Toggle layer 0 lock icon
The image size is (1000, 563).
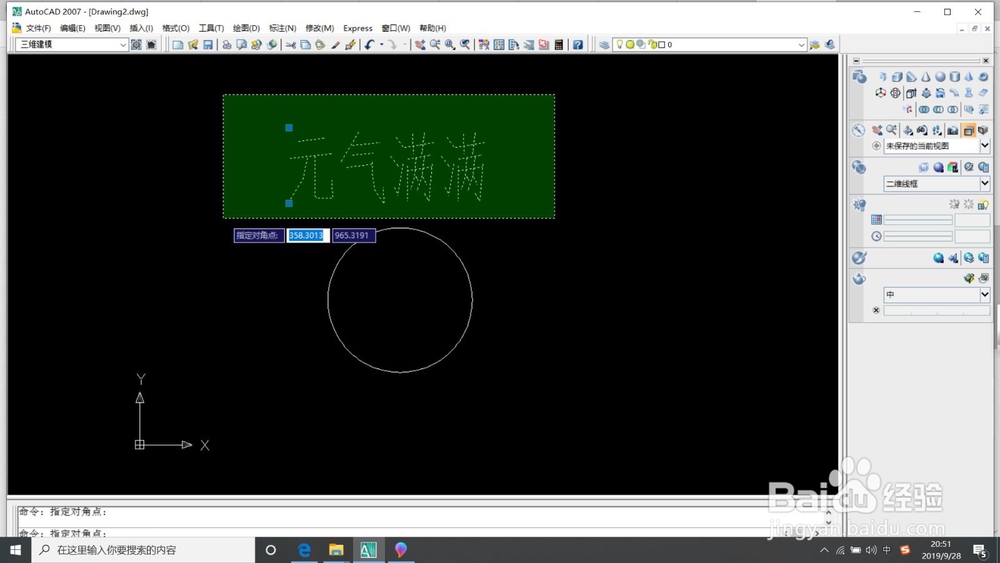pyautogui.click(x=652, y=45)
